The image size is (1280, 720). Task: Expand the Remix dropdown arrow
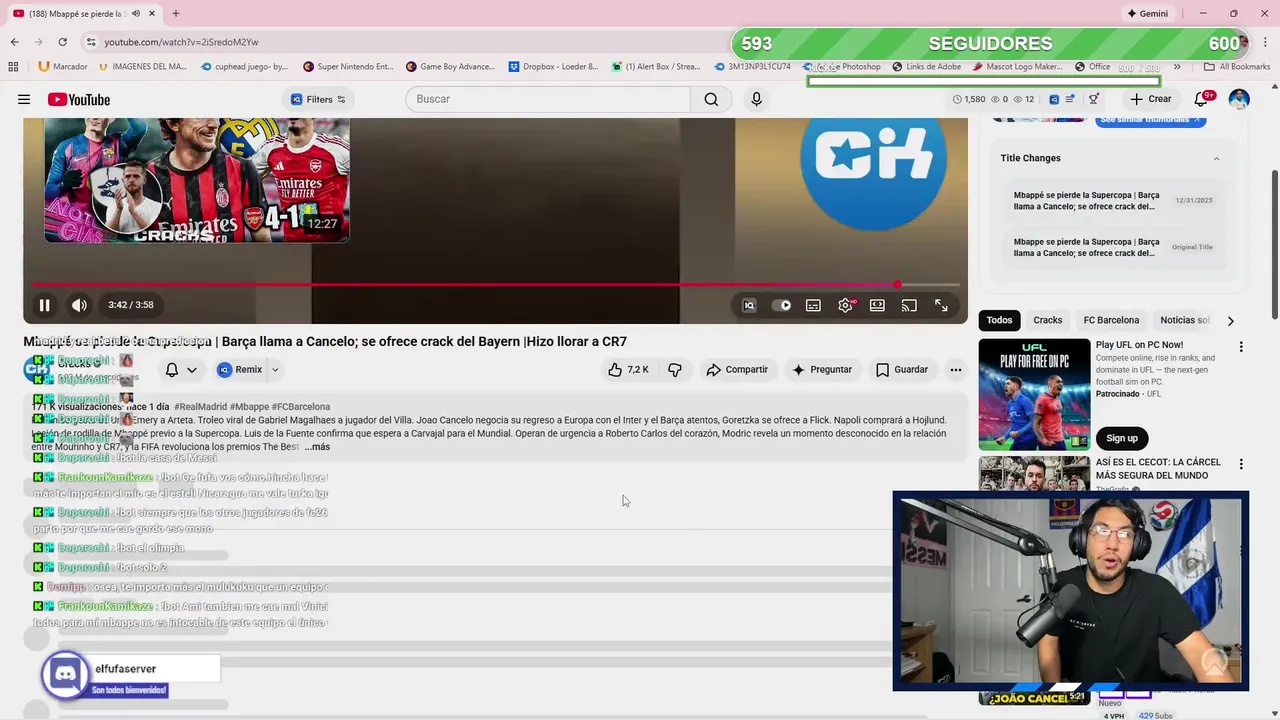pyautogui.click(x=275, y=370)
